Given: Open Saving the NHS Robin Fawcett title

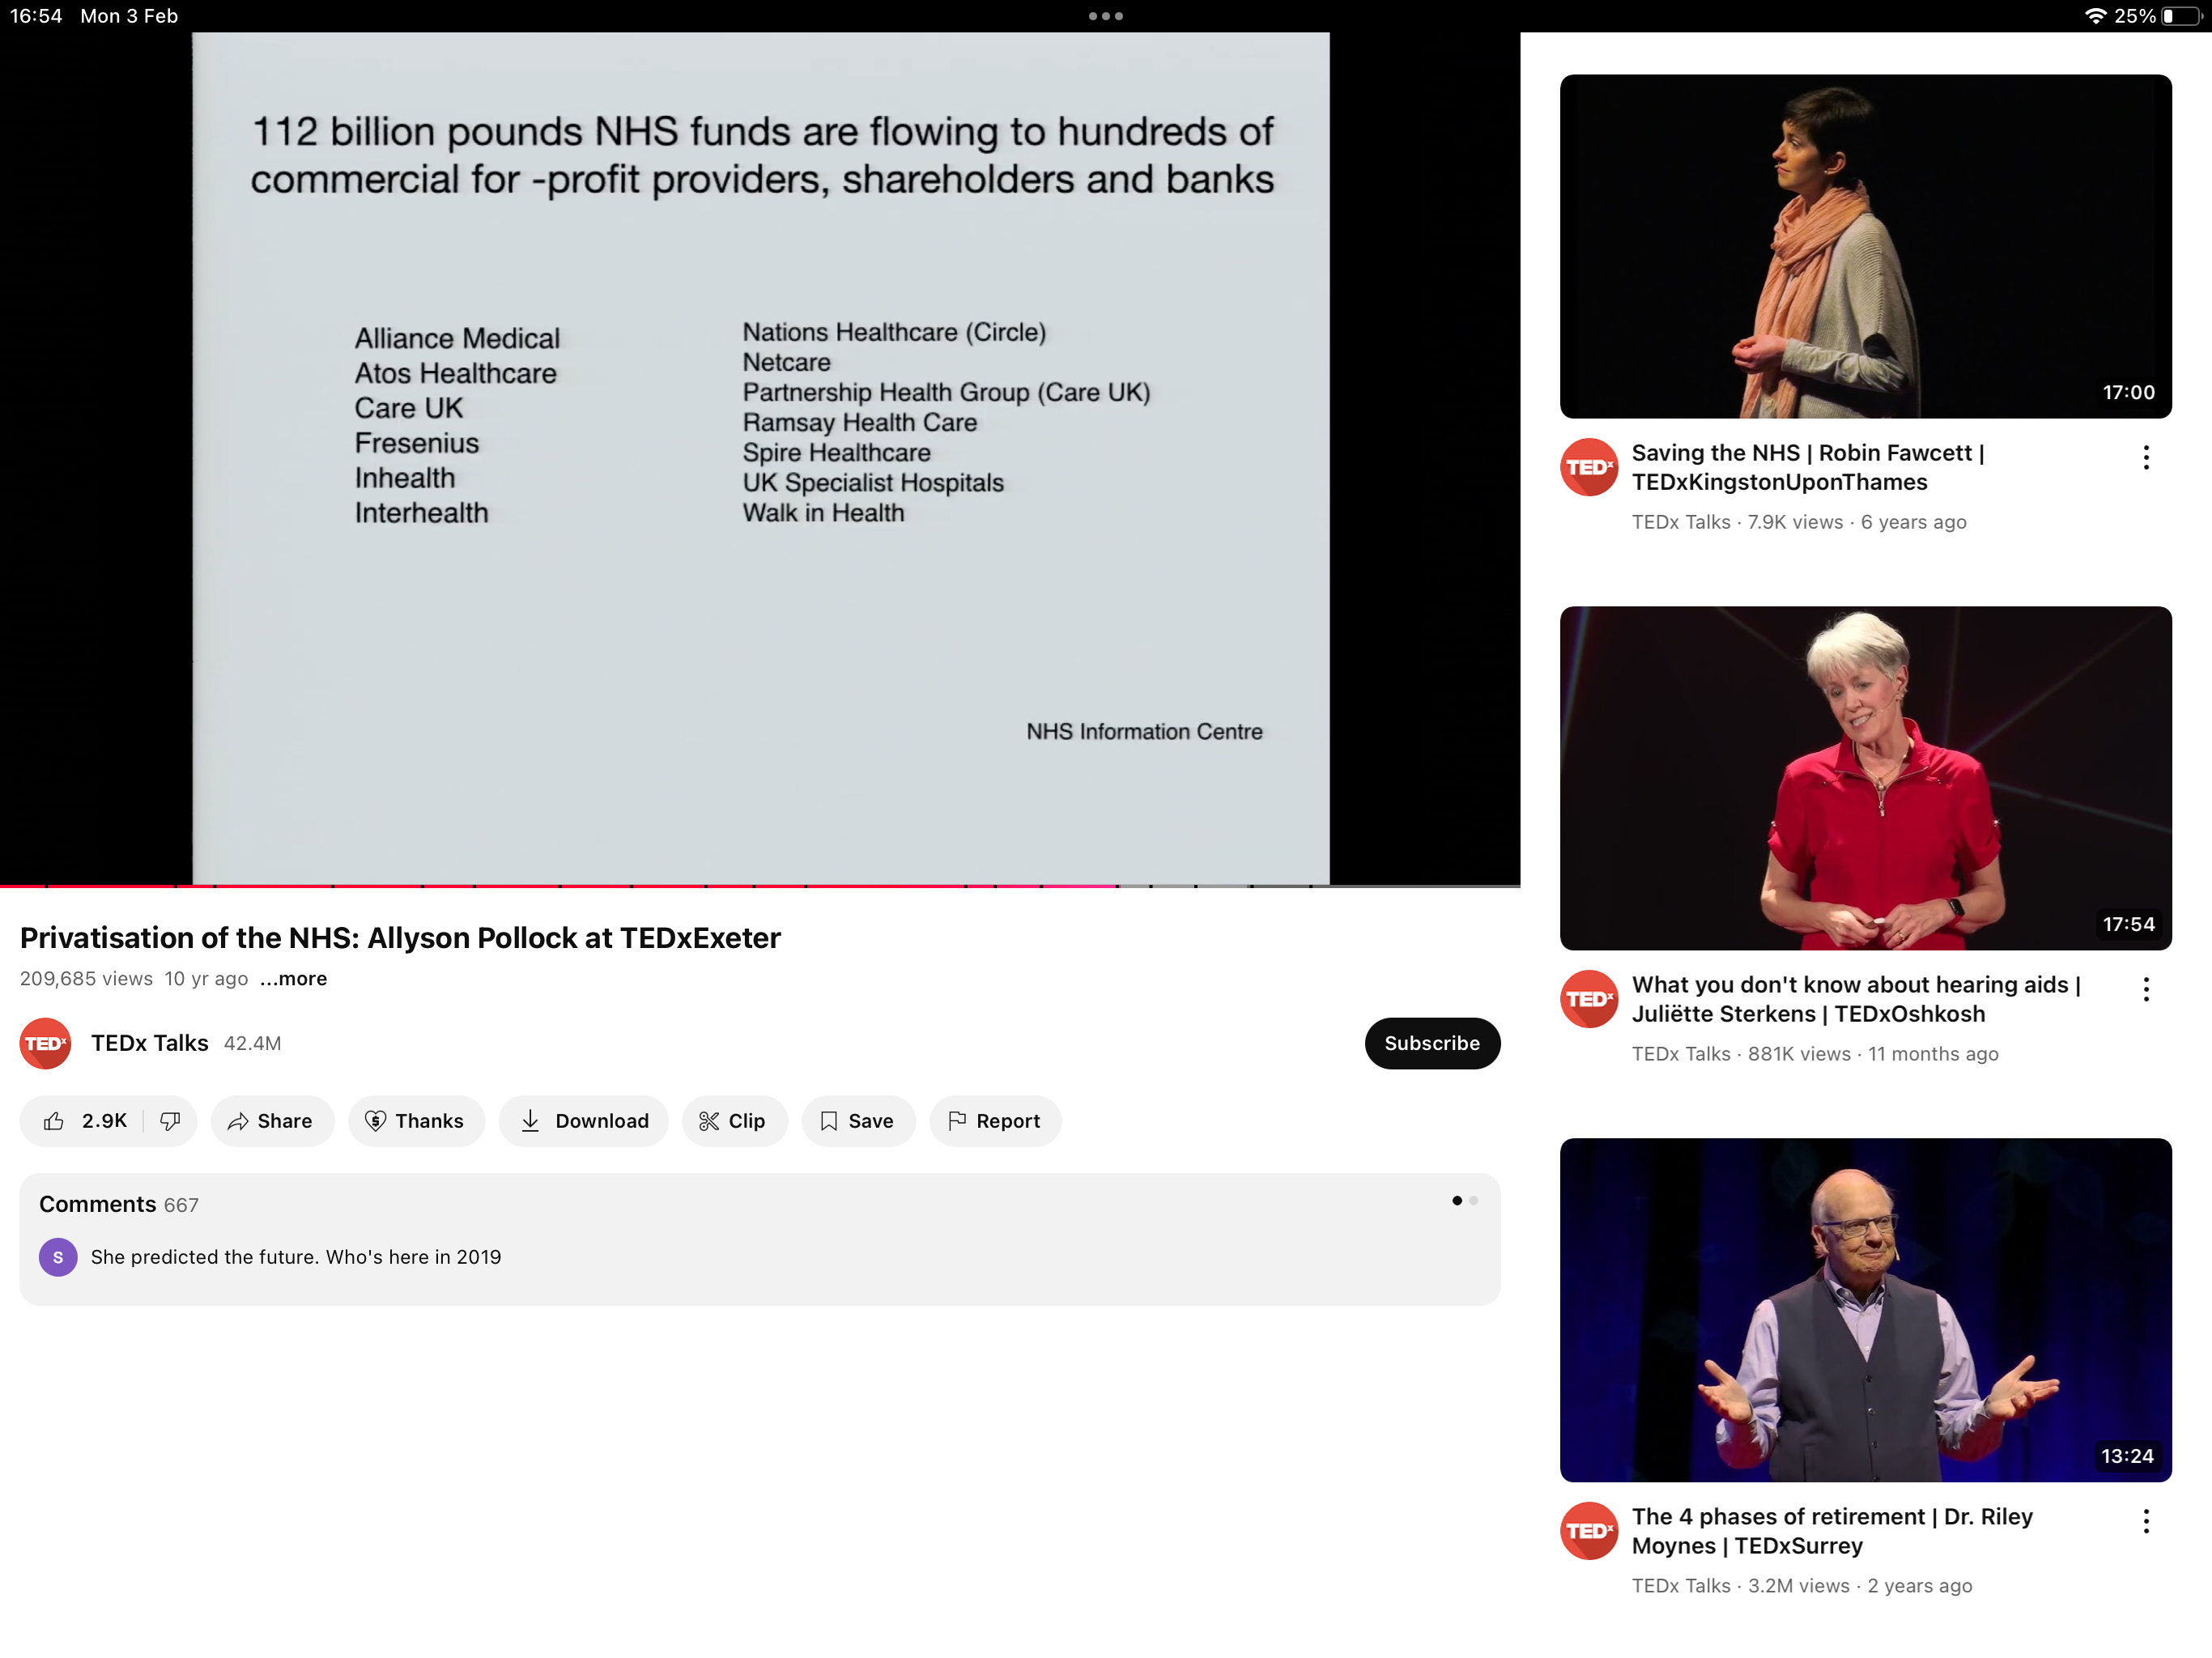Looking at the screenshot, I should [1808, 467].
